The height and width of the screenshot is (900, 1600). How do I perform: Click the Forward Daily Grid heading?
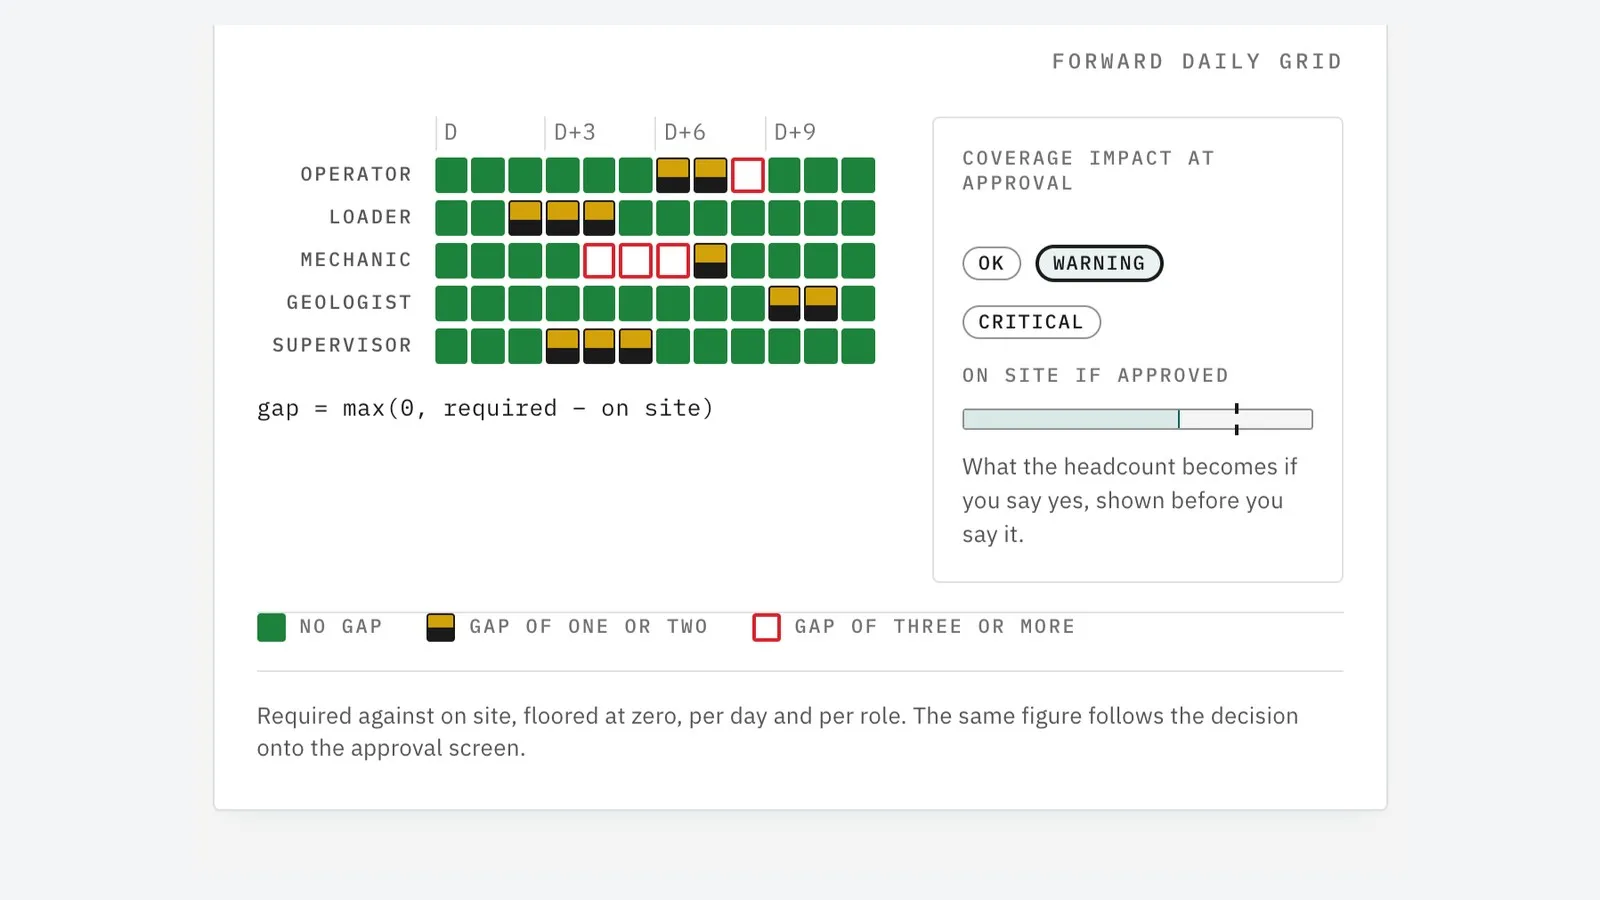pyautogui.click(x=1197, y=61)
